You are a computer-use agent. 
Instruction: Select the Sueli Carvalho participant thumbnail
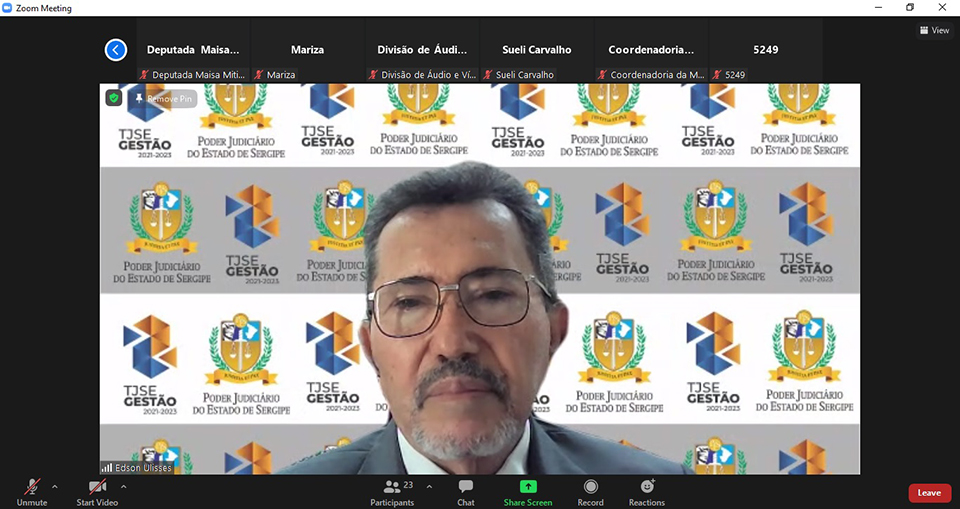tap(536, 50)
